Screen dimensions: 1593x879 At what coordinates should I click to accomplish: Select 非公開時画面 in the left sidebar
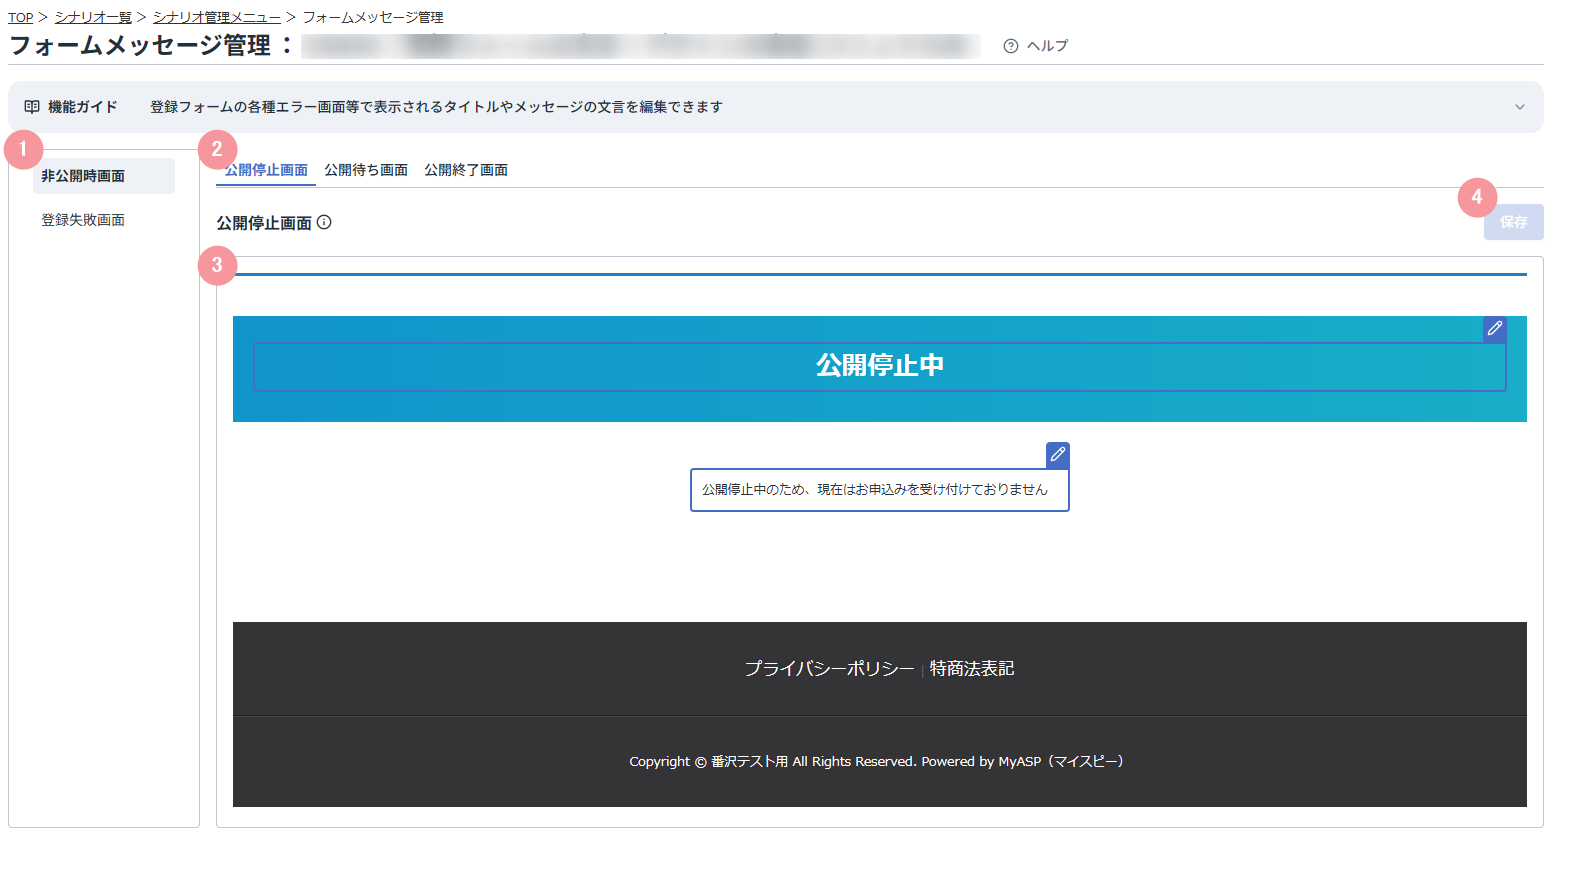(83, 176)
